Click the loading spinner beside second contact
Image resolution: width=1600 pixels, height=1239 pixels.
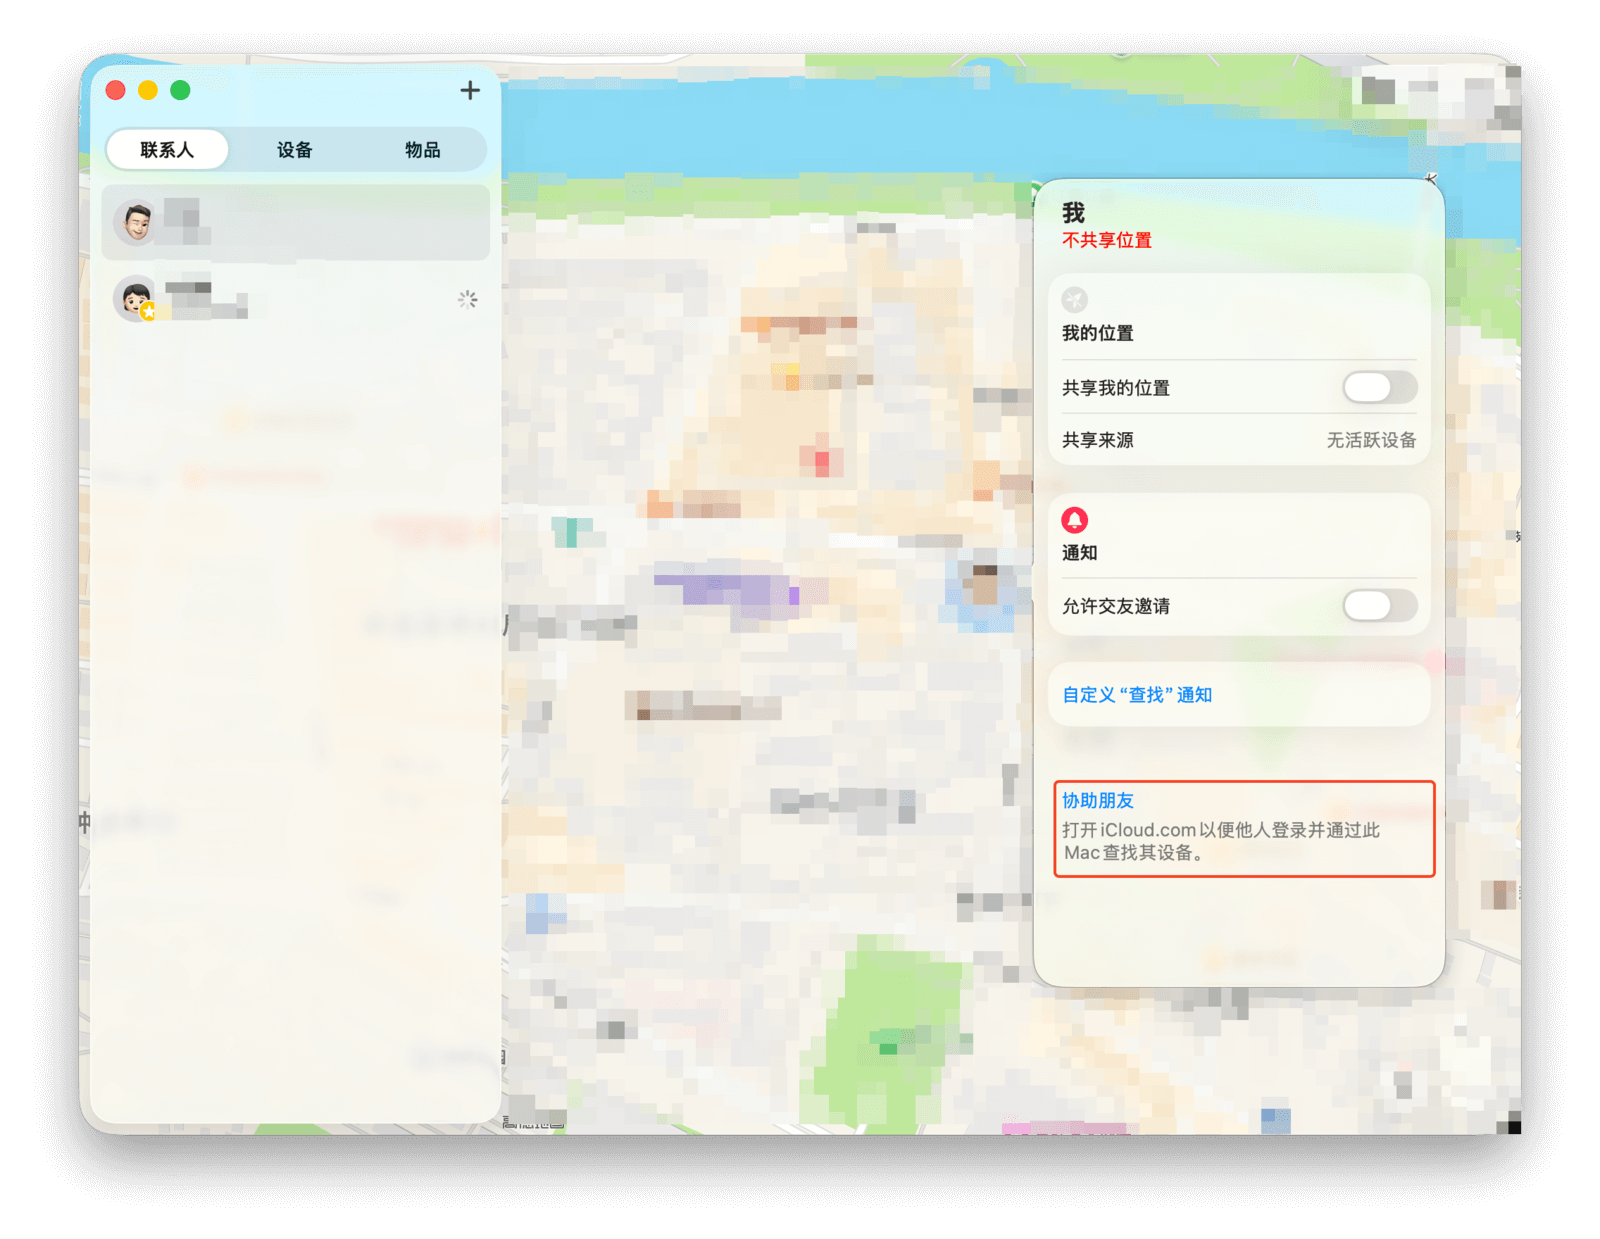[x=467, y=299]
